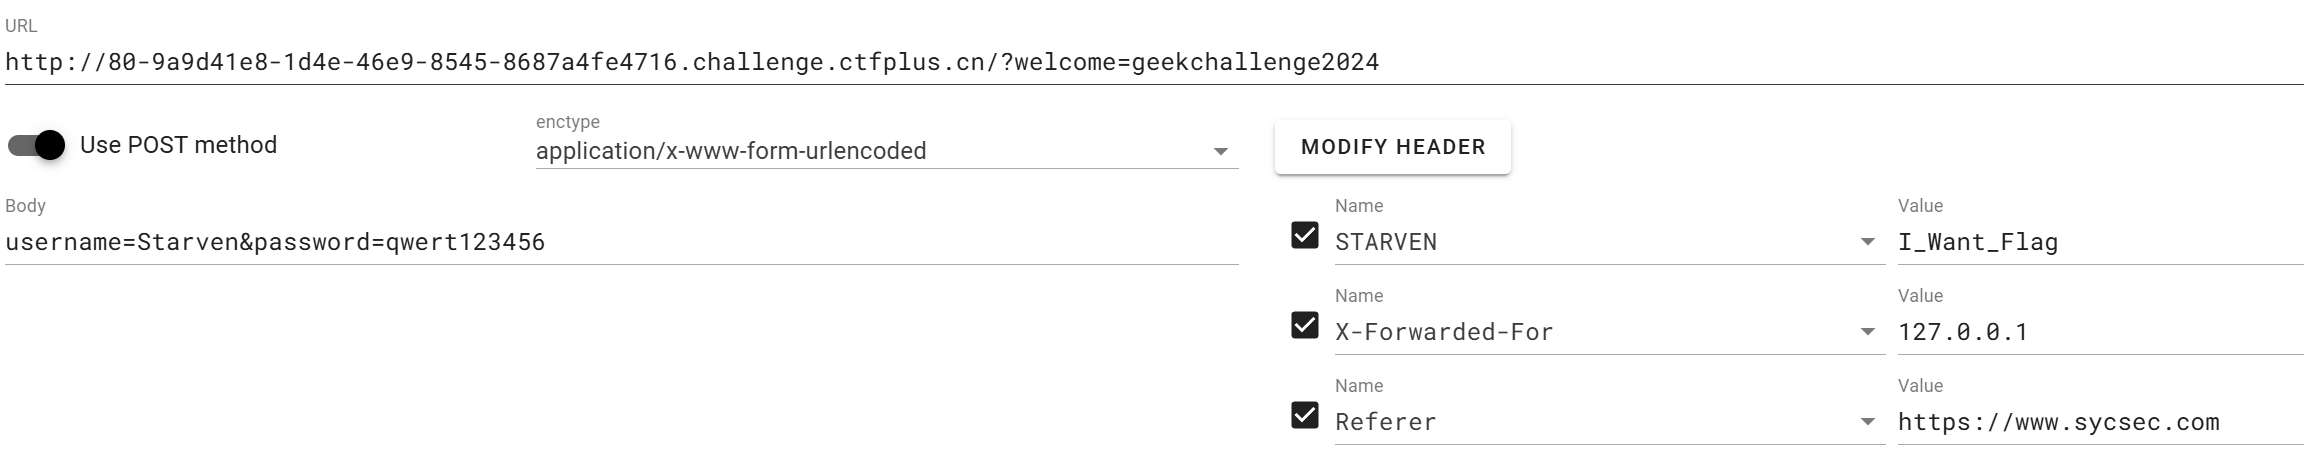This screenshot has width=2304, height=452.
Task: Open the dropdown arrow for Referer name
Action: (1867, 422)
